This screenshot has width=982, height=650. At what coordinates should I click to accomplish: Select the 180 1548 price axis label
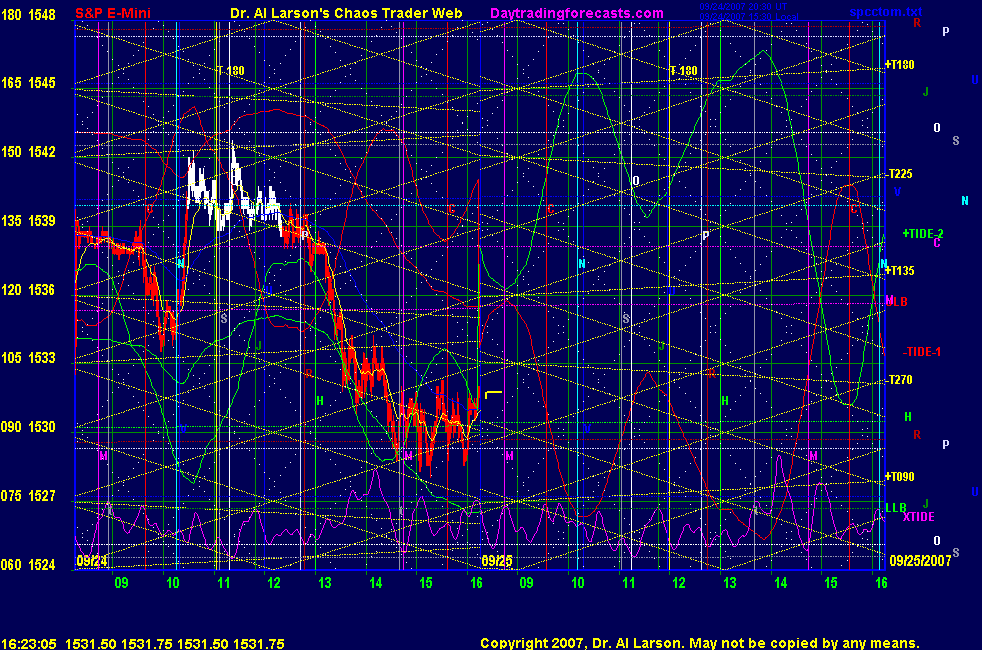(x=28, y=14)
